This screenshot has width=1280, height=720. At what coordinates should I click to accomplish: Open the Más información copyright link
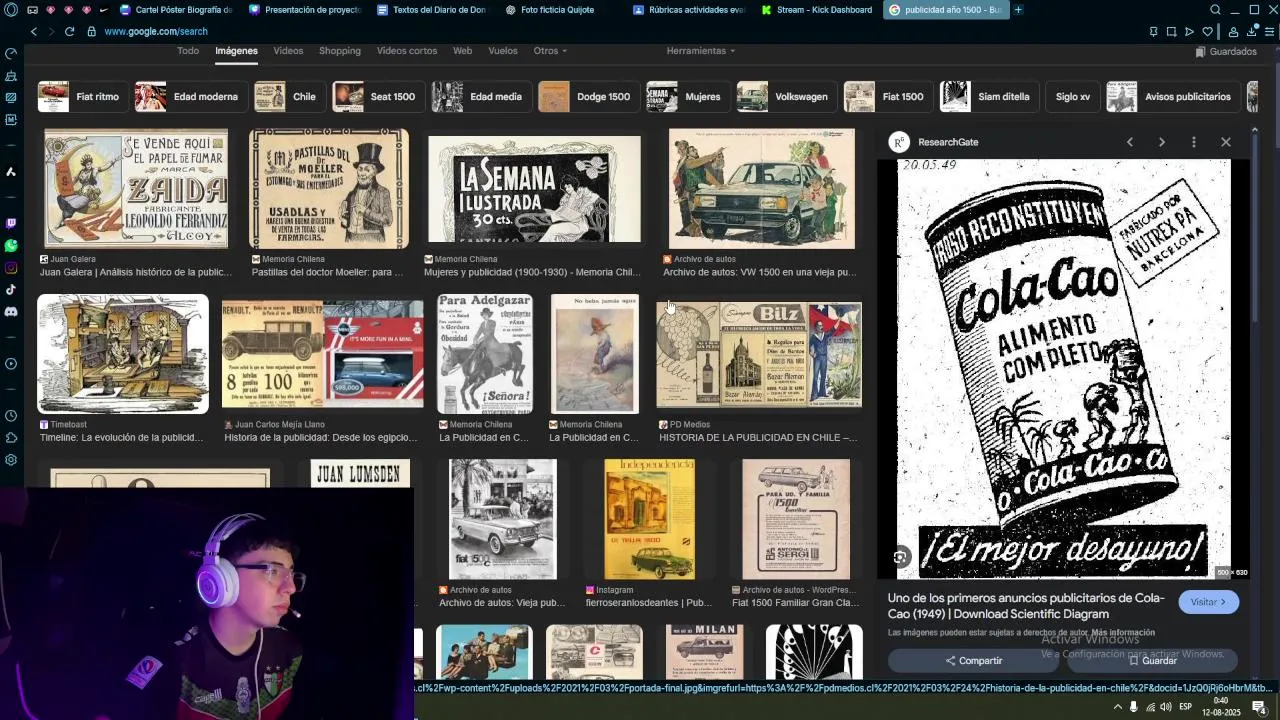1123,633
